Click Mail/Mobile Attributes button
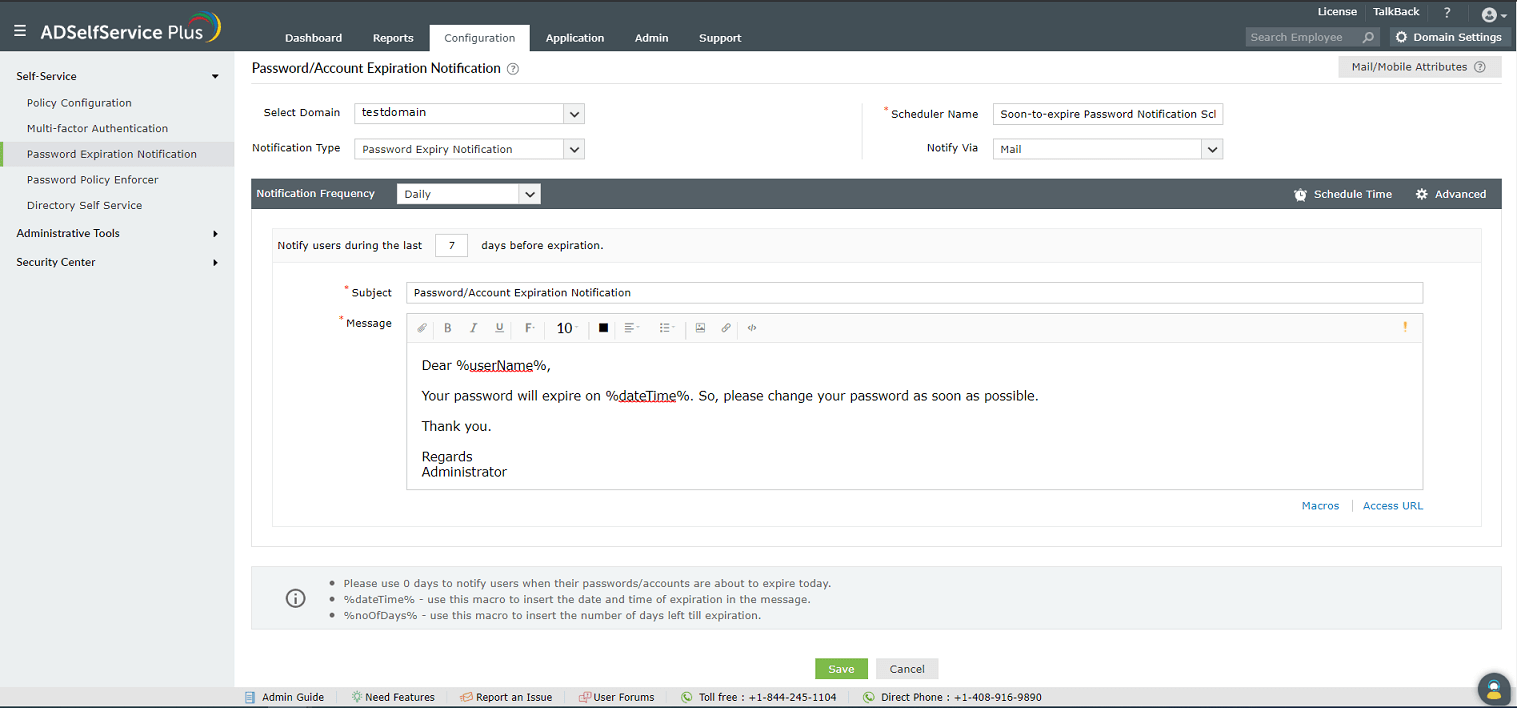Image resolution: width=1517 pixels, height=708 pixels. [x=1419, y=67]
